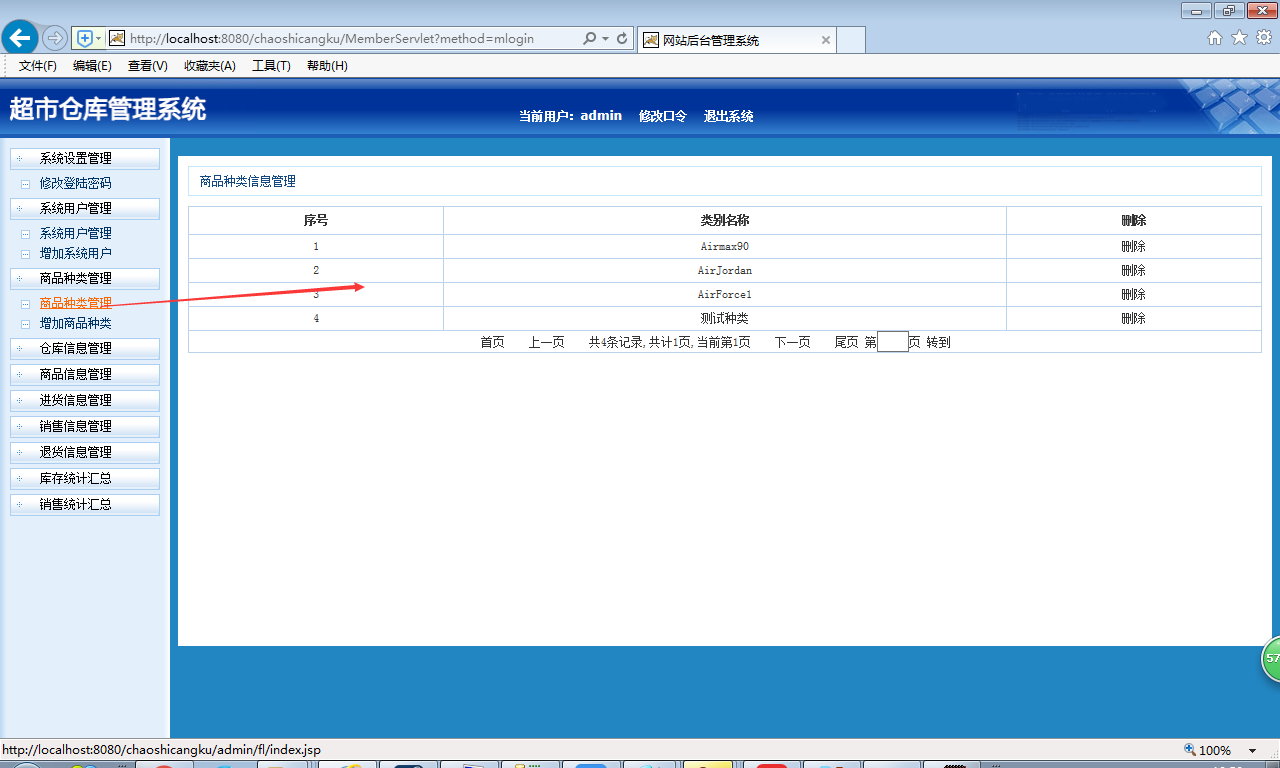Viewport: 1280px width, 768px height.
Task: Open the 帮助(H) menu
Action: coord(327,66)
